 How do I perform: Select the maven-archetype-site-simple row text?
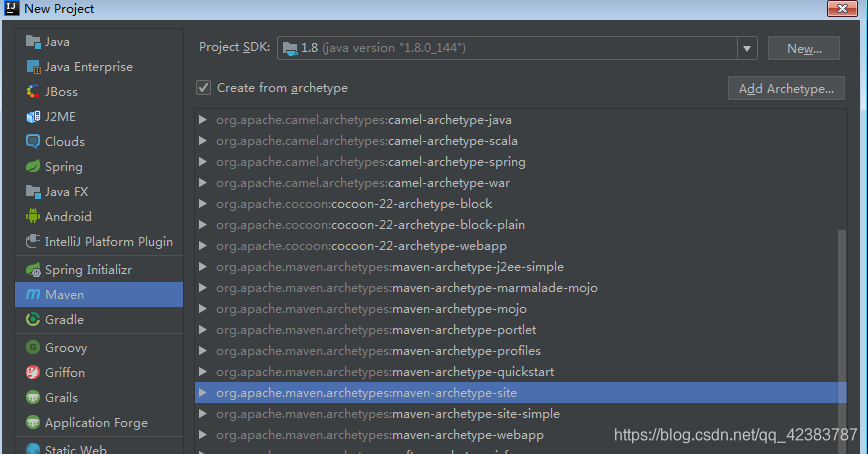pyautogui.click(x=388, y=414)
